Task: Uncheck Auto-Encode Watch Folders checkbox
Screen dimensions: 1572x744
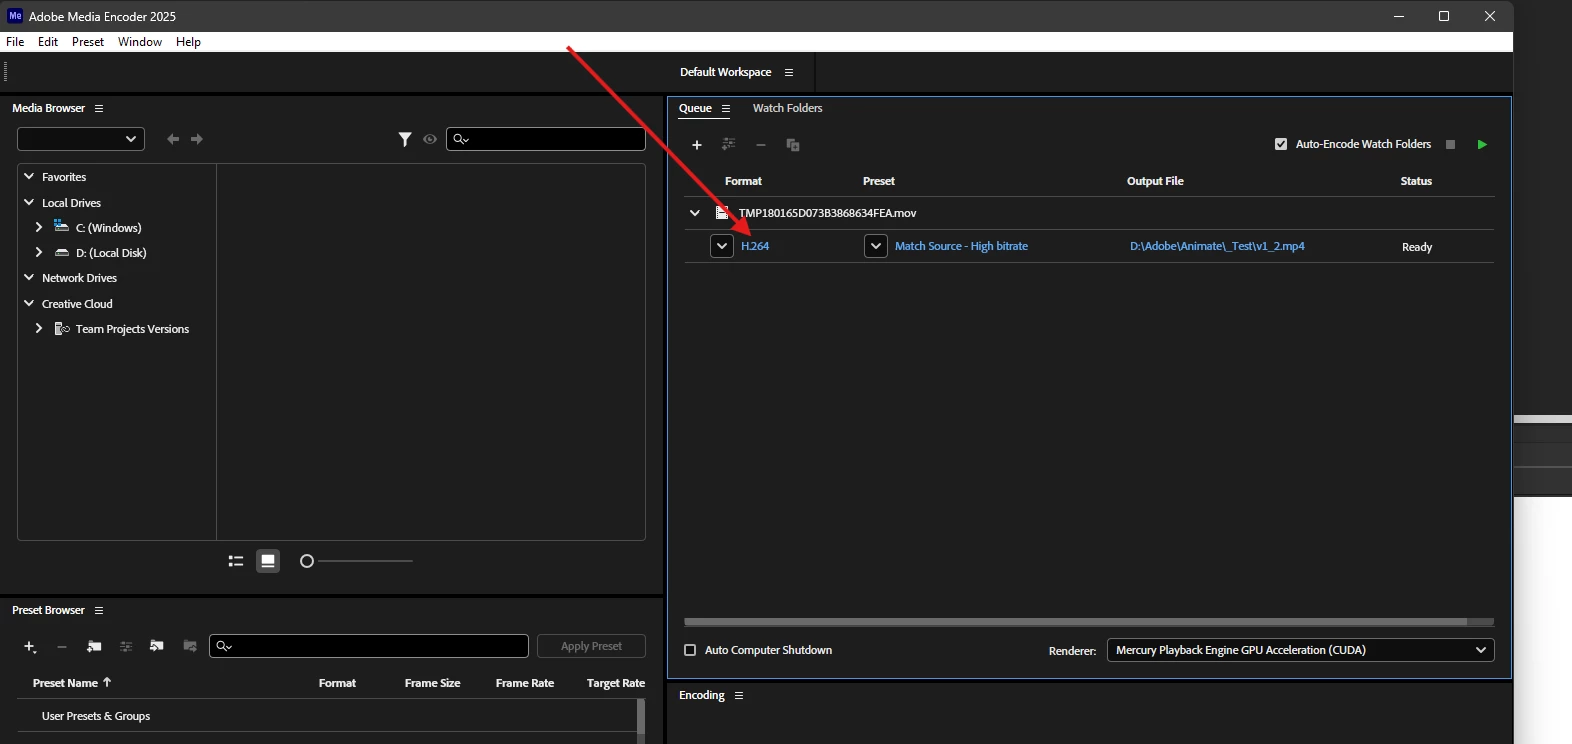Action: point(1281,144)
